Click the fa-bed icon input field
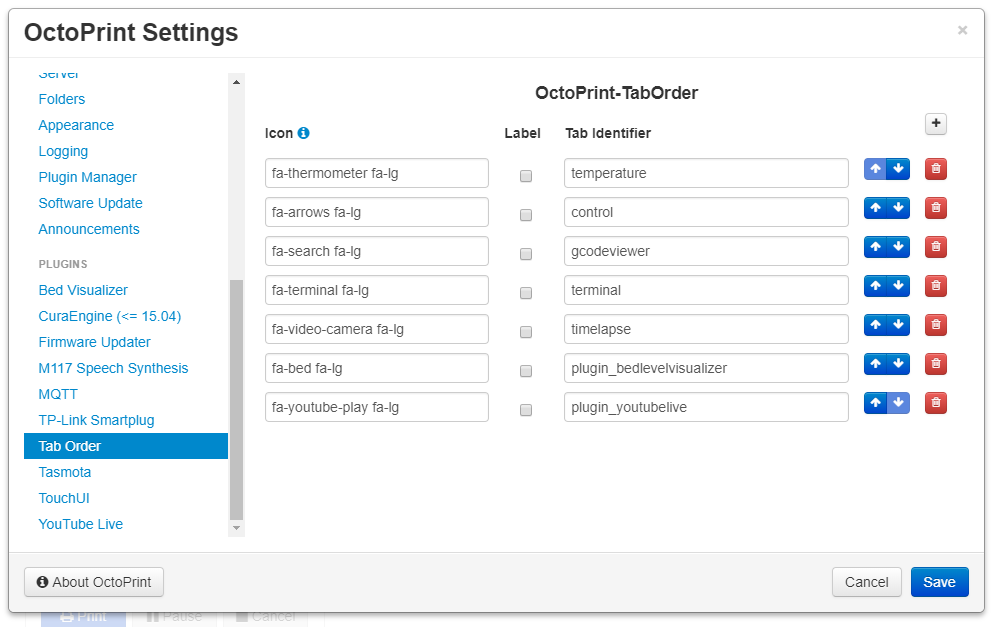 [x=376, y=368]
